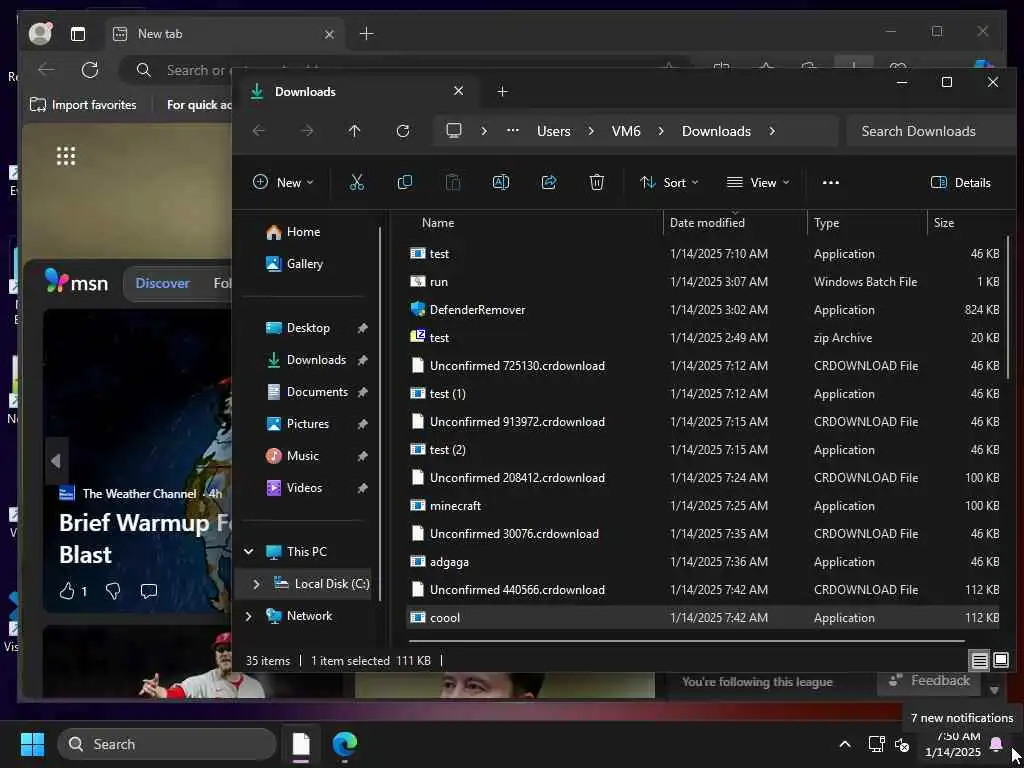Viewport: 1024px width, 768px height.
Task: Click the Share icon in toolbar
Action: (x=549, y=182)
